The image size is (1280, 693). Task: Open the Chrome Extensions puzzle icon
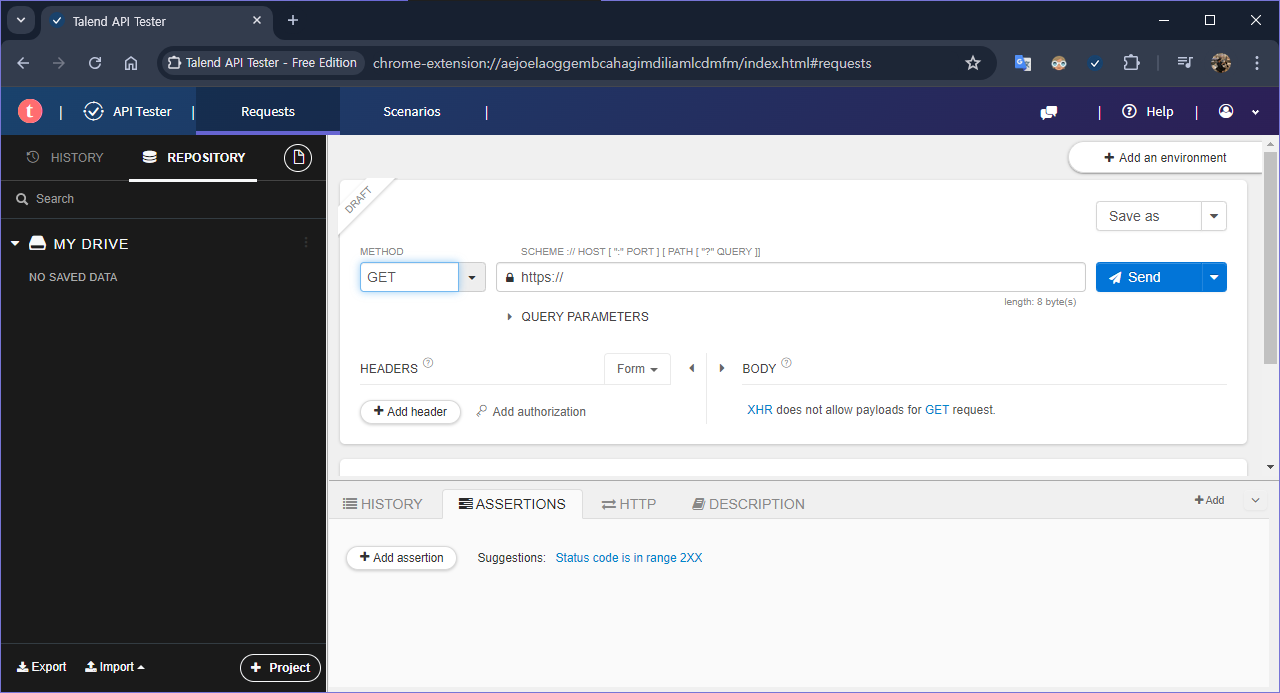click(1131, 63)
